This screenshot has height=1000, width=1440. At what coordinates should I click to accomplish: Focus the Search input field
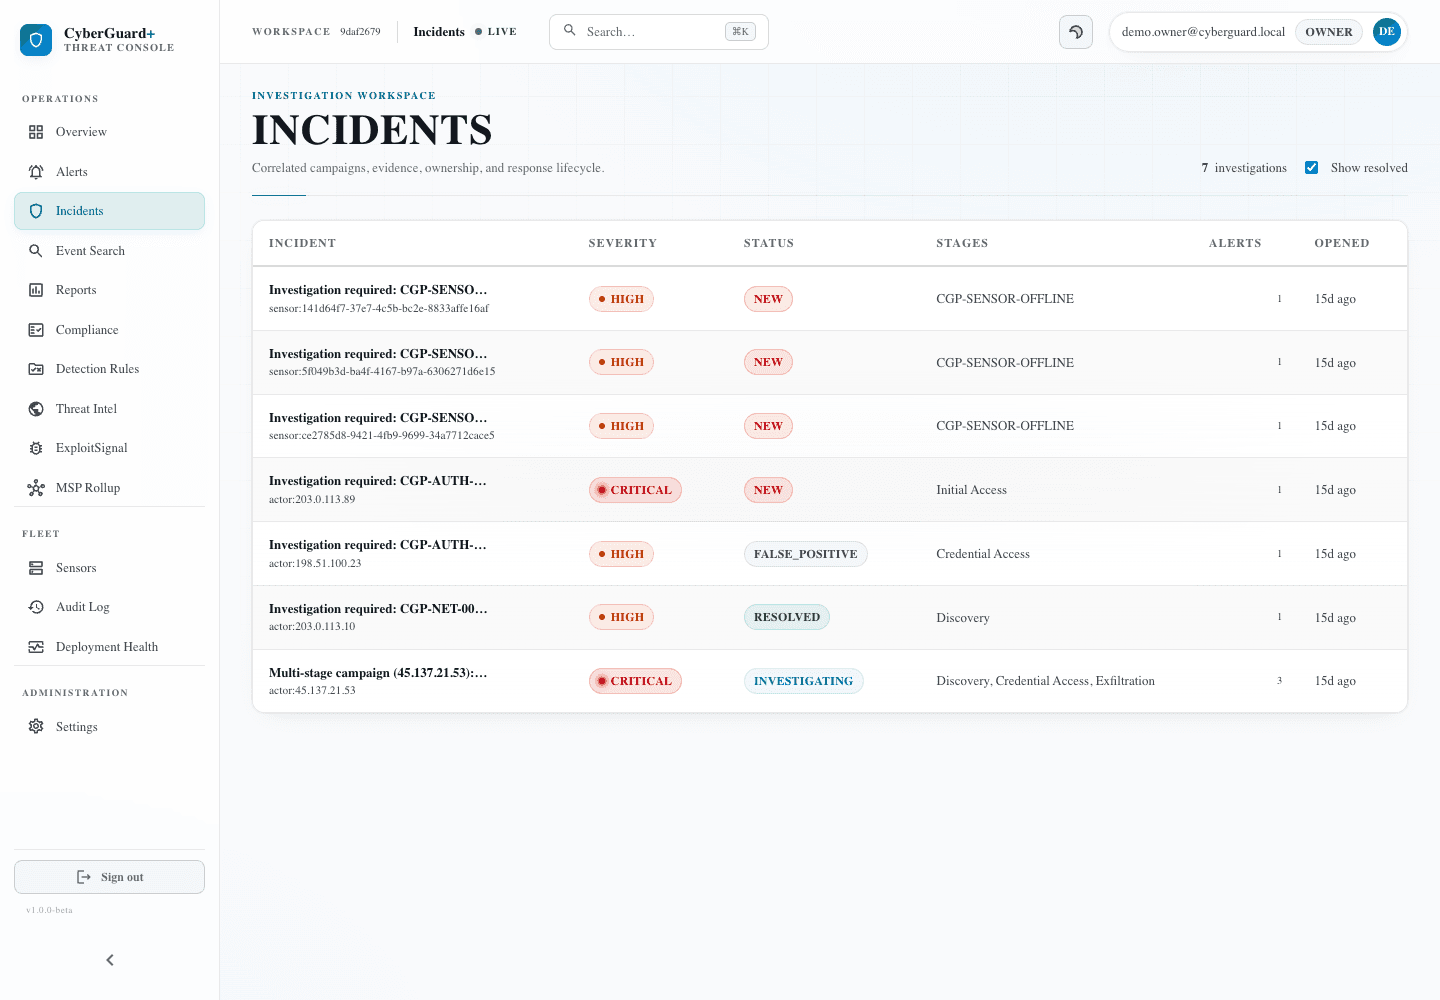659,32
